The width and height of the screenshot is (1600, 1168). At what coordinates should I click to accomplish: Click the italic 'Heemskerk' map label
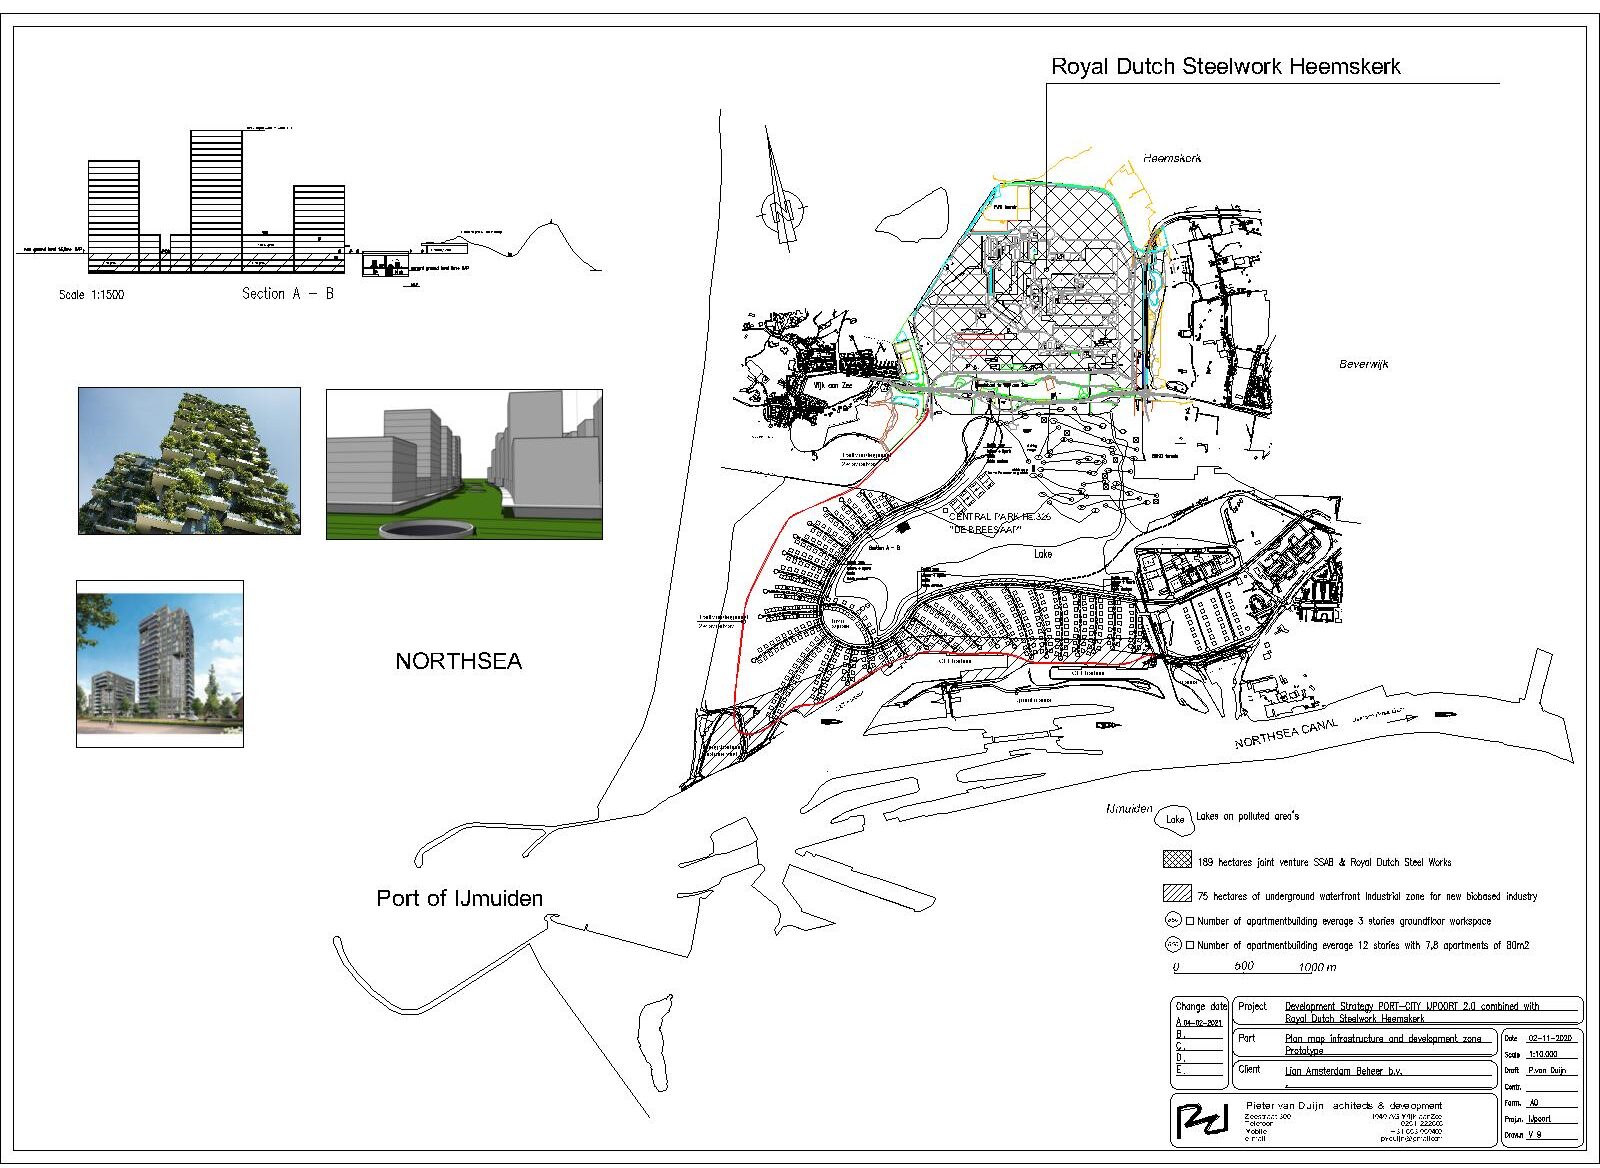1172,158
